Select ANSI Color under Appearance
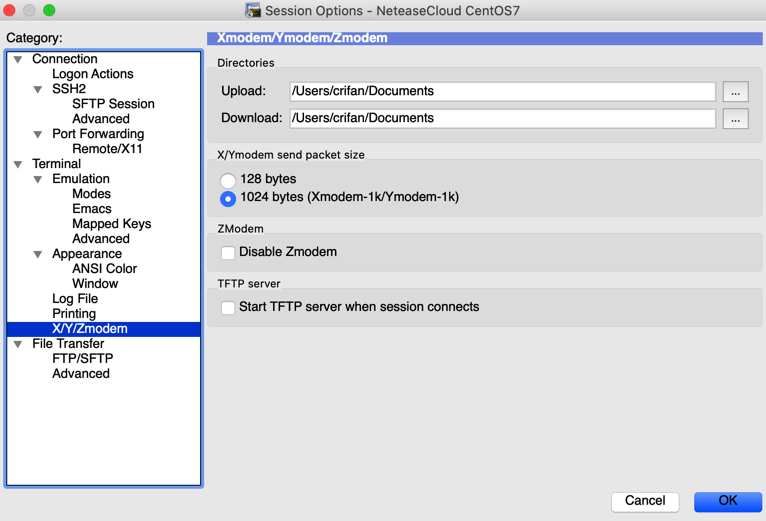Screen dimensions: 766x521 [x=104, y=269]
